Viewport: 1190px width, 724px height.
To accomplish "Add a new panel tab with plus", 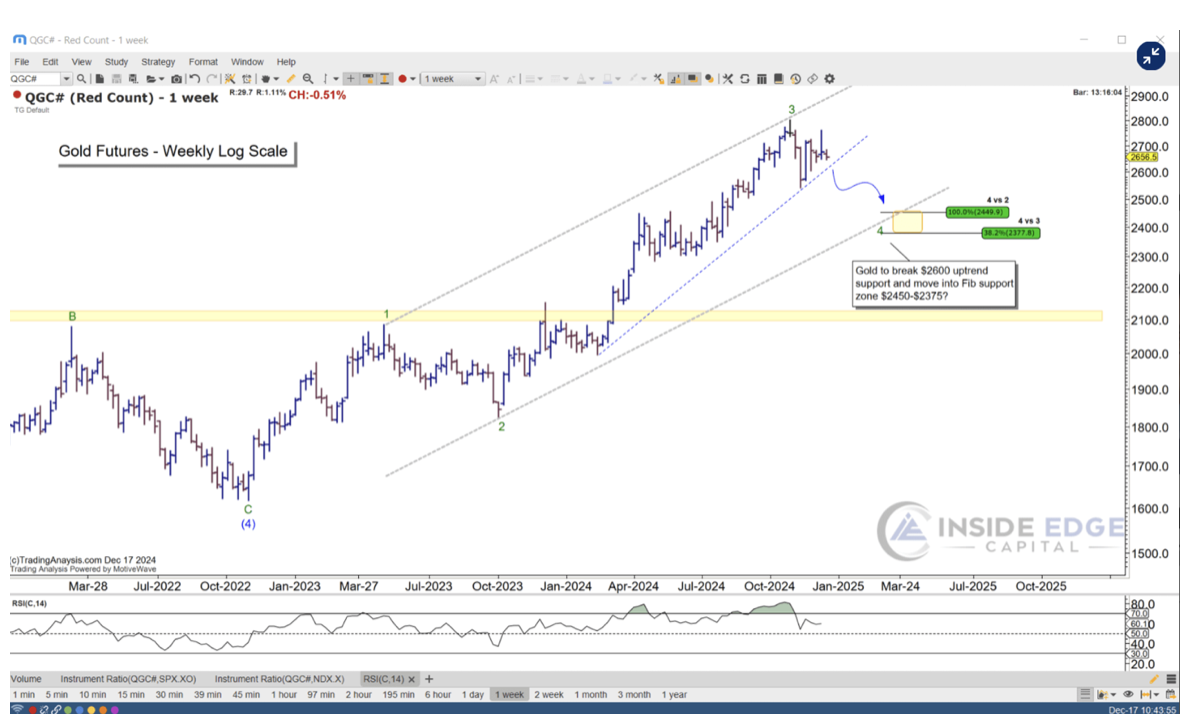I will tap(430, 678).
